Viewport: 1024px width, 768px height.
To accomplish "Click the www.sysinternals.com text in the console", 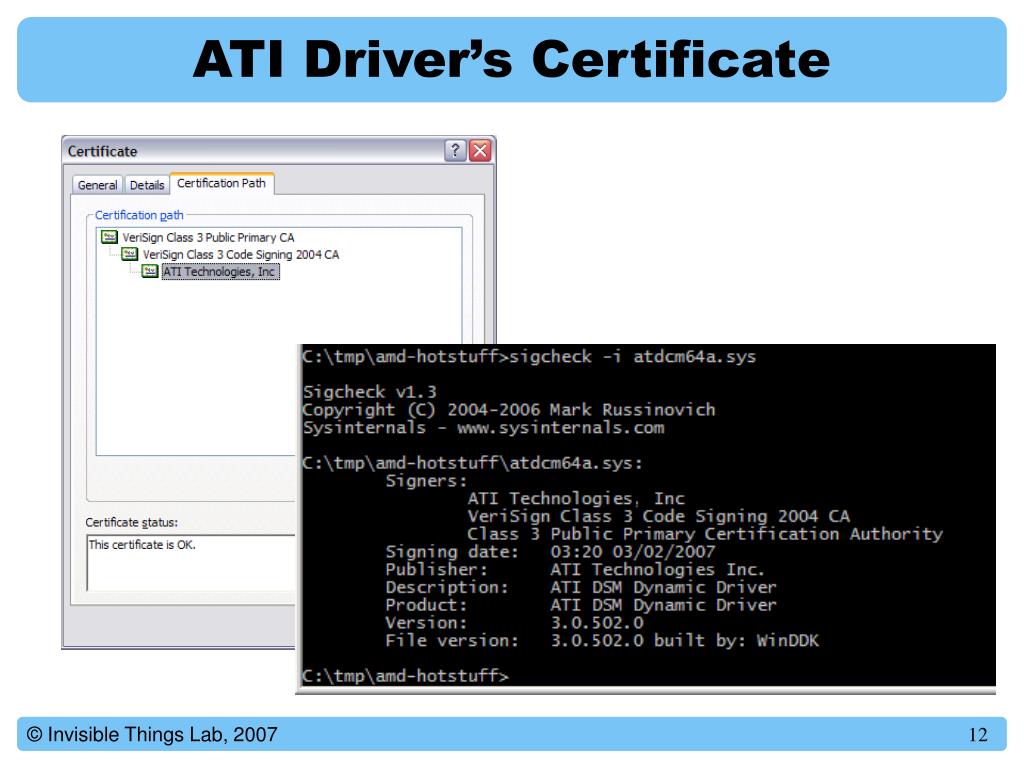I will click(x=560, y=428).
